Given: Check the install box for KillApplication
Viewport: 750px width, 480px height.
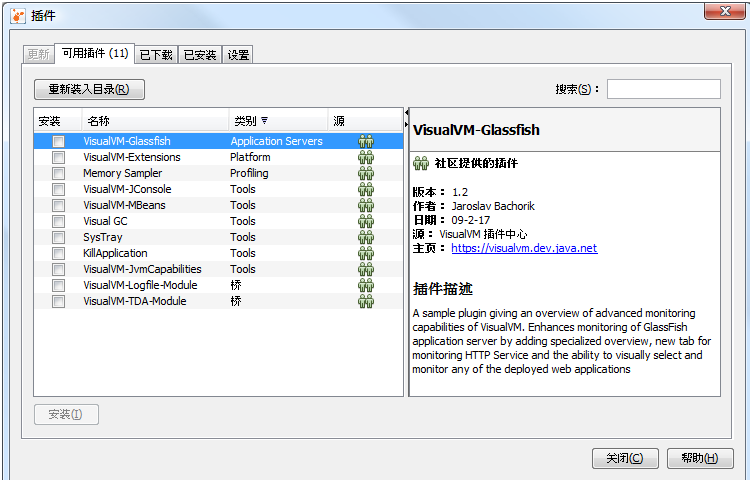Looking at the screenshot, I should click(58, 253).
